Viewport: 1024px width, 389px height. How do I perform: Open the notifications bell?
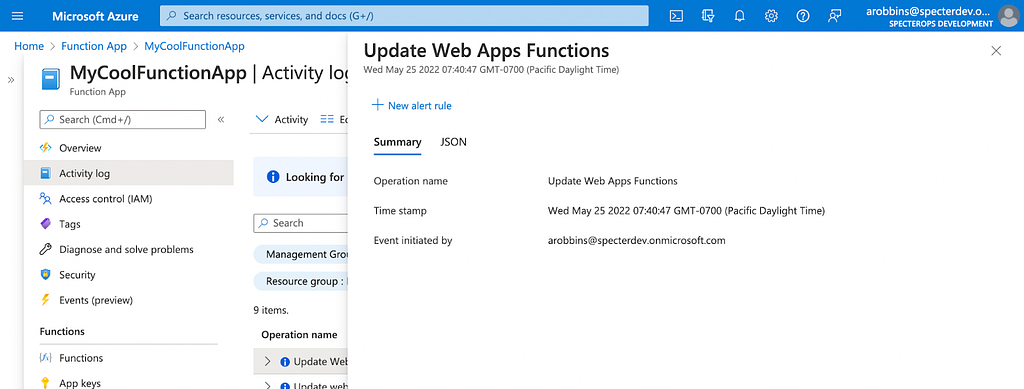click(x=739, y=16)
